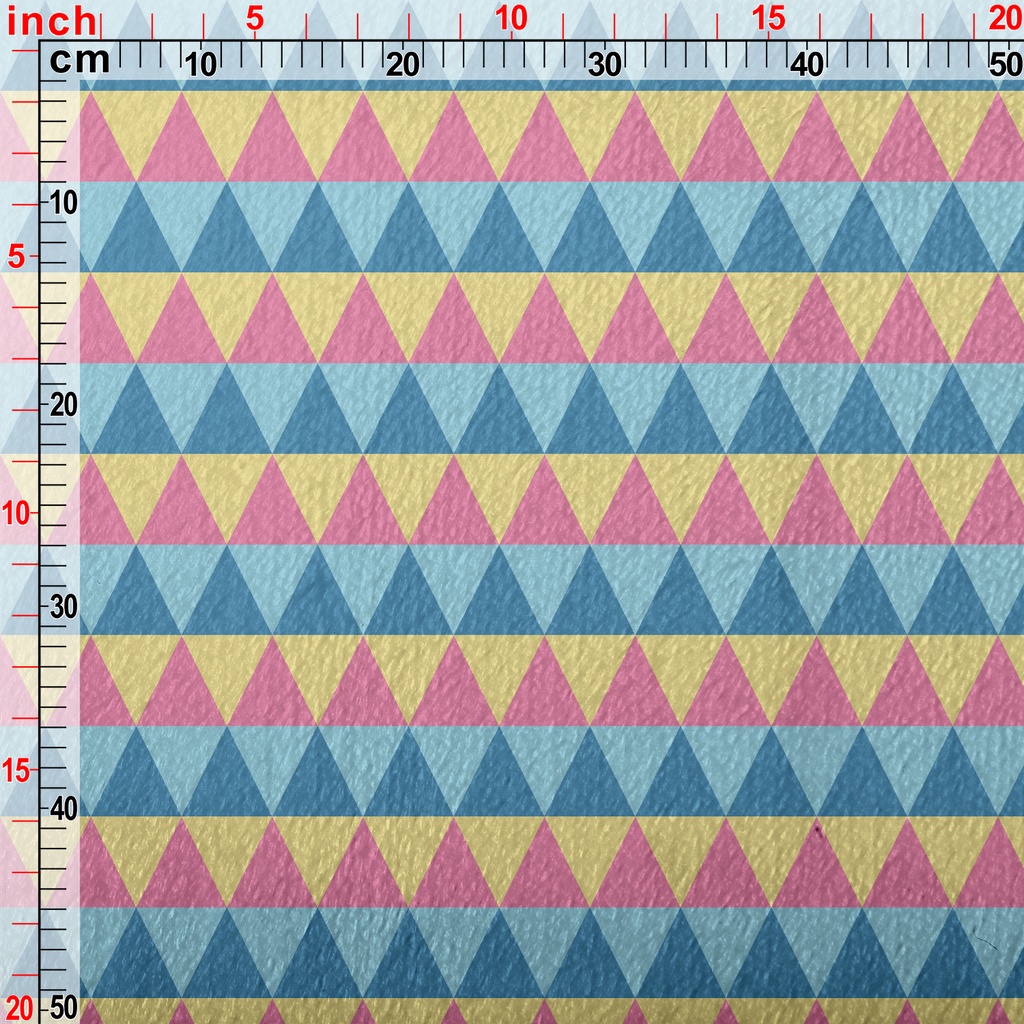Select the 50 cm mark on the horizontal ruler
The height and width of the screenshot is (1024, 1024).
[1004, 65]
